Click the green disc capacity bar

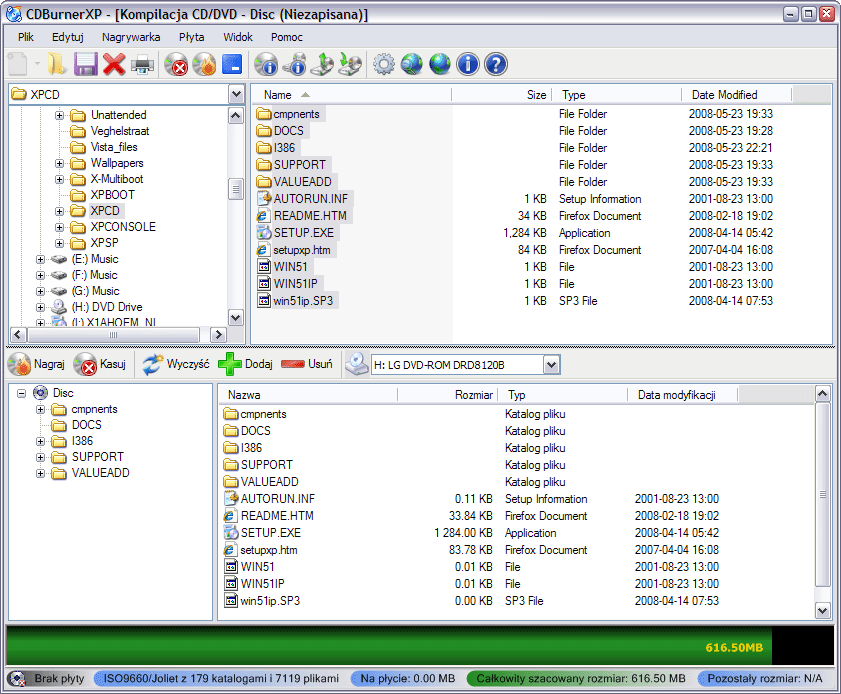pyautogui.click(x=420, y=646)
